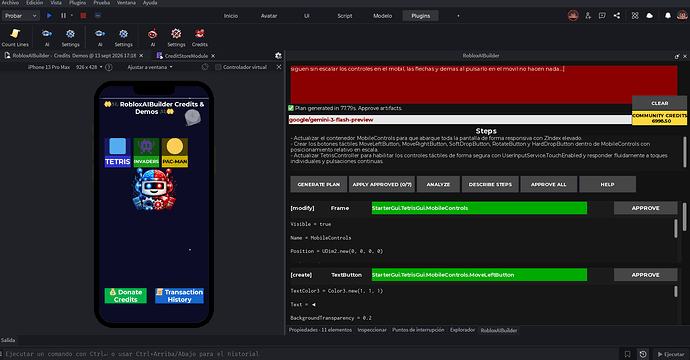Enable the Controlador virtual checkbox
Image resolution: width=690 pixels, height=360 pixels.
pyautogui.click(x=218, y=67)
